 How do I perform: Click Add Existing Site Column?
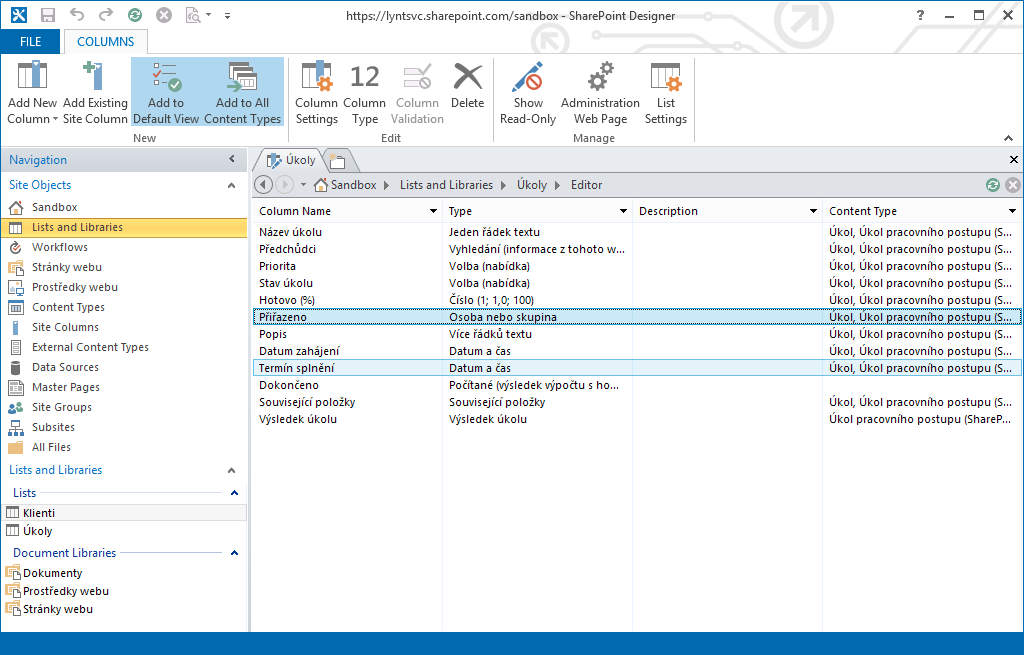[95, 92]
